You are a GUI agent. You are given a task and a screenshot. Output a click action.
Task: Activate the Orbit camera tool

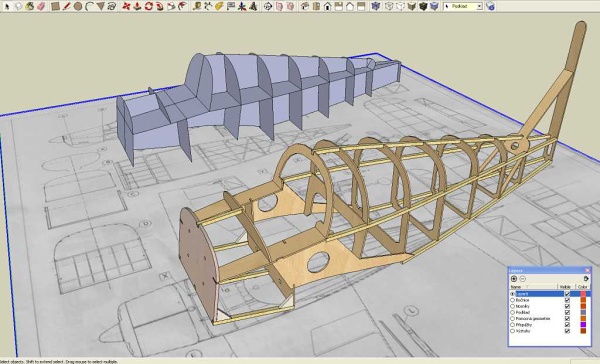coord(268,6)
